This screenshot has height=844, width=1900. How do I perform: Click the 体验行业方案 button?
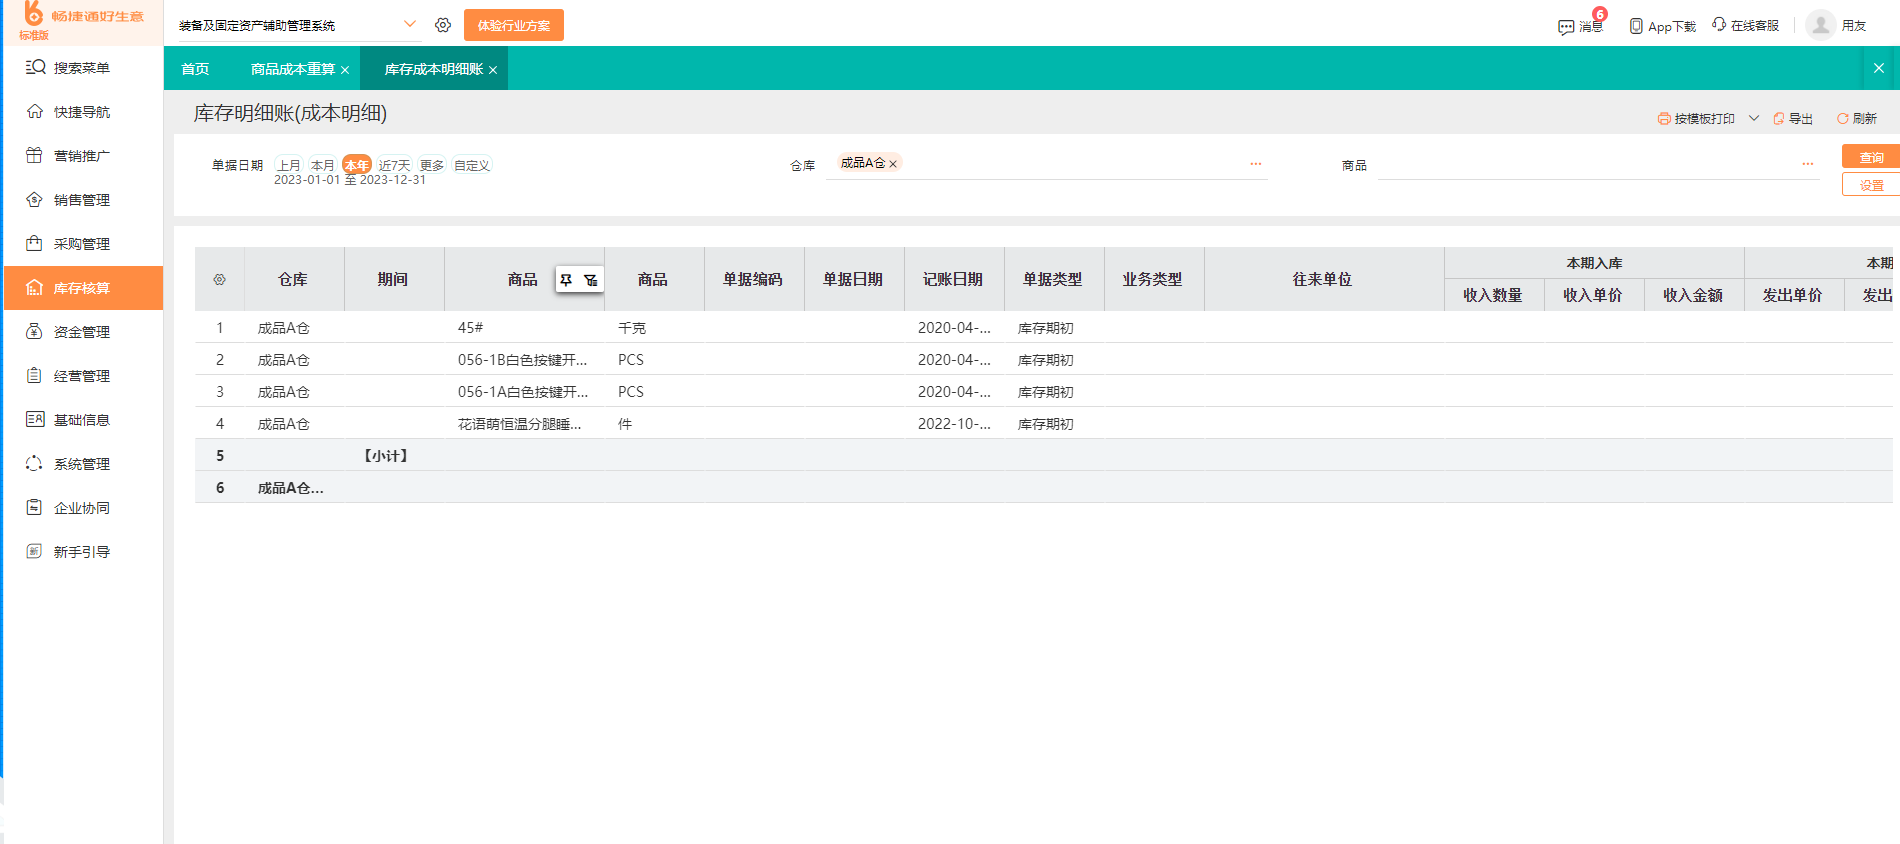(x=514, y=25)
